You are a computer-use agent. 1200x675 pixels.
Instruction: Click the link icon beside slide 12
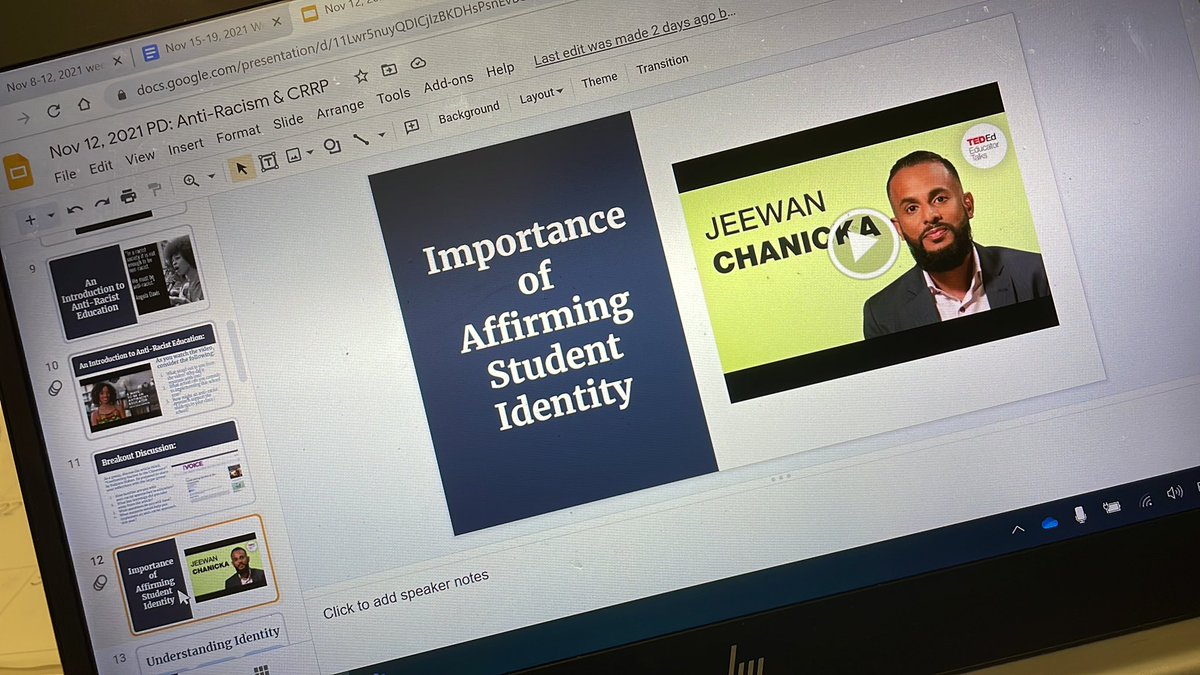tap(100, 582)
